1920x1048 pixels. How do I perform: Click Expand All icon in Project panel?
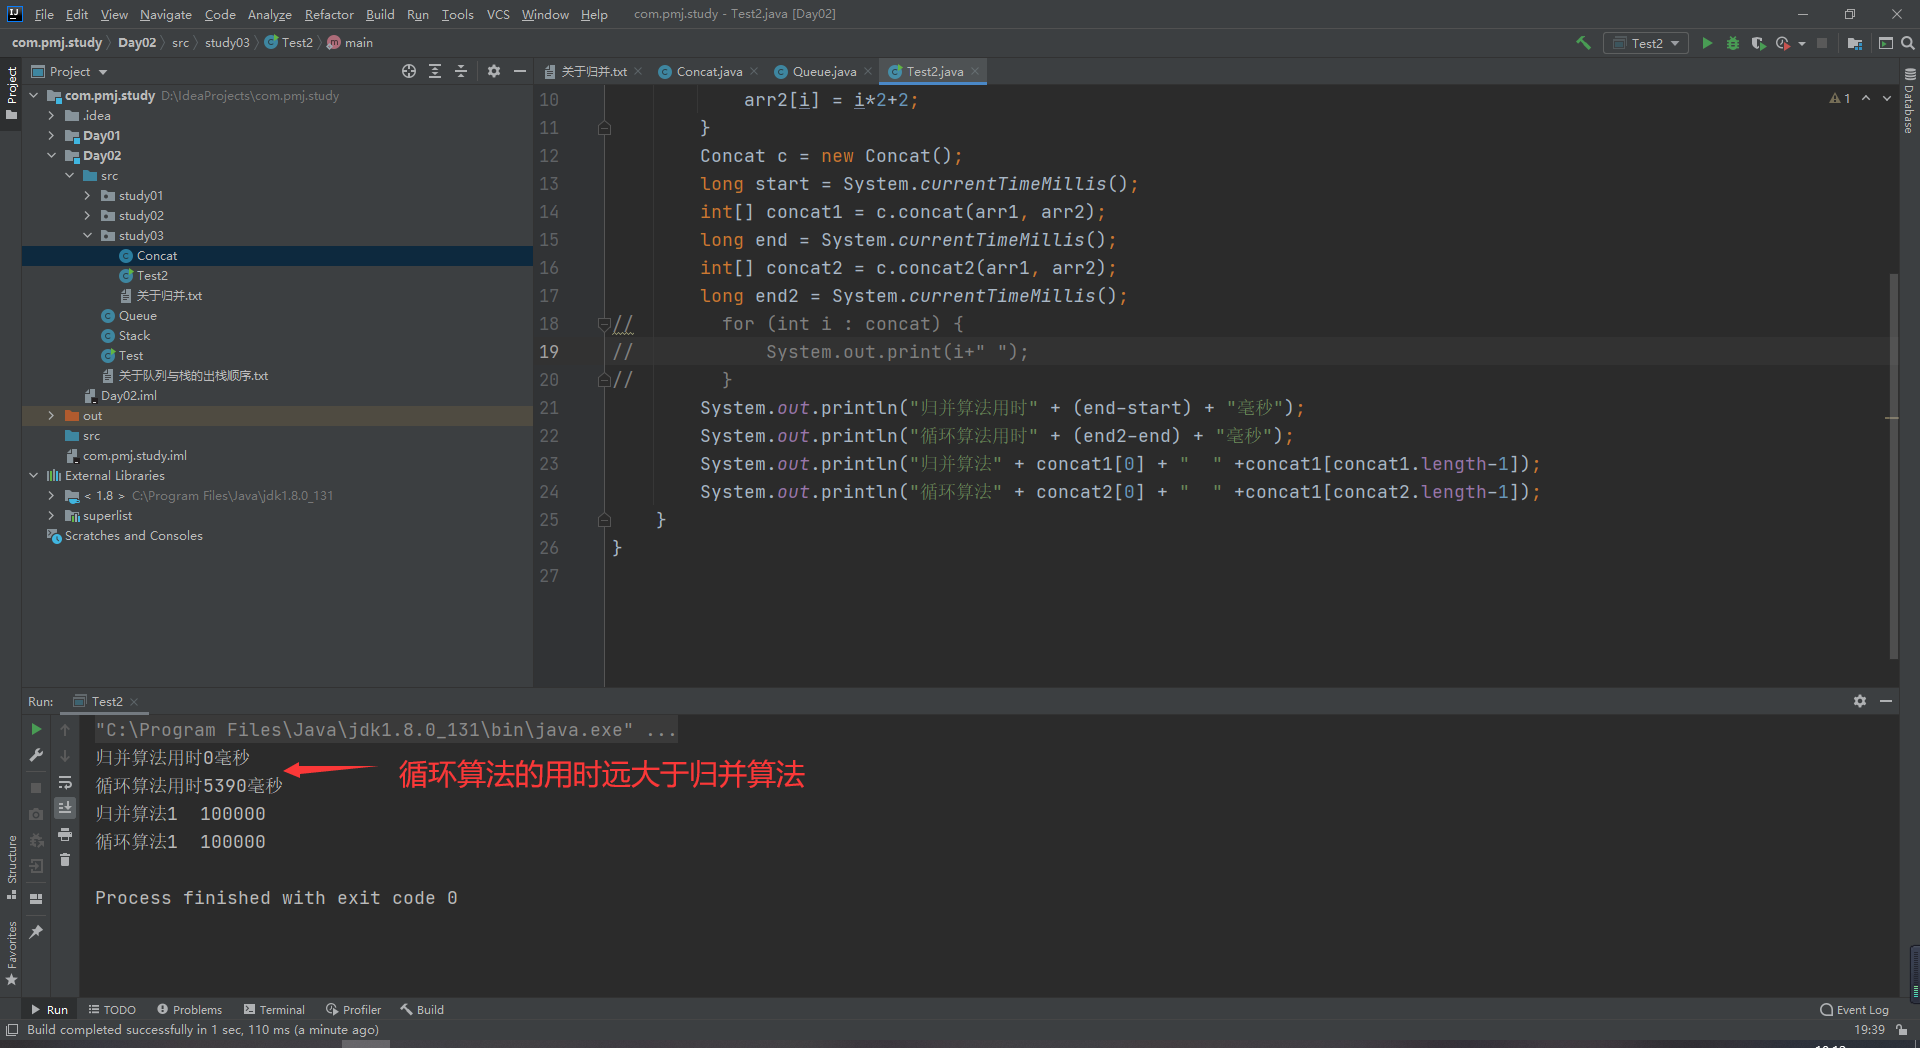(x=435, y=71)
